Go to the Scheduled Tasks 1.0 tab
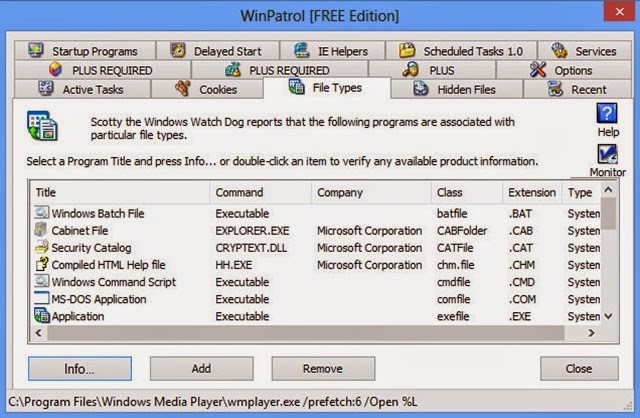640x418 pixels. [x=461, y=51]
